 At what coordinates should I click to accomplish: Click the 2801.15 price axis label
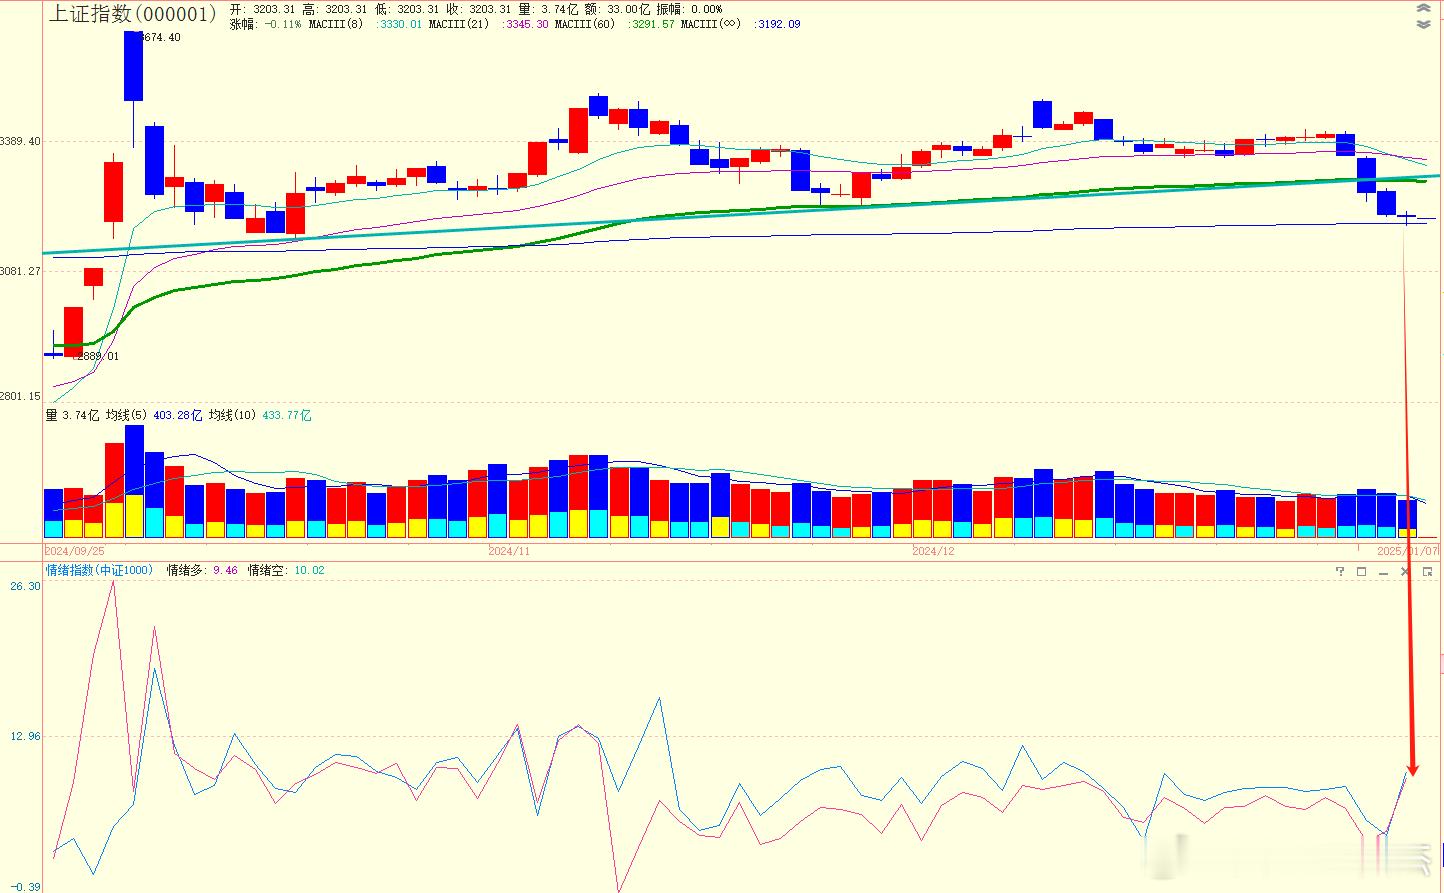tap(21, 396)
